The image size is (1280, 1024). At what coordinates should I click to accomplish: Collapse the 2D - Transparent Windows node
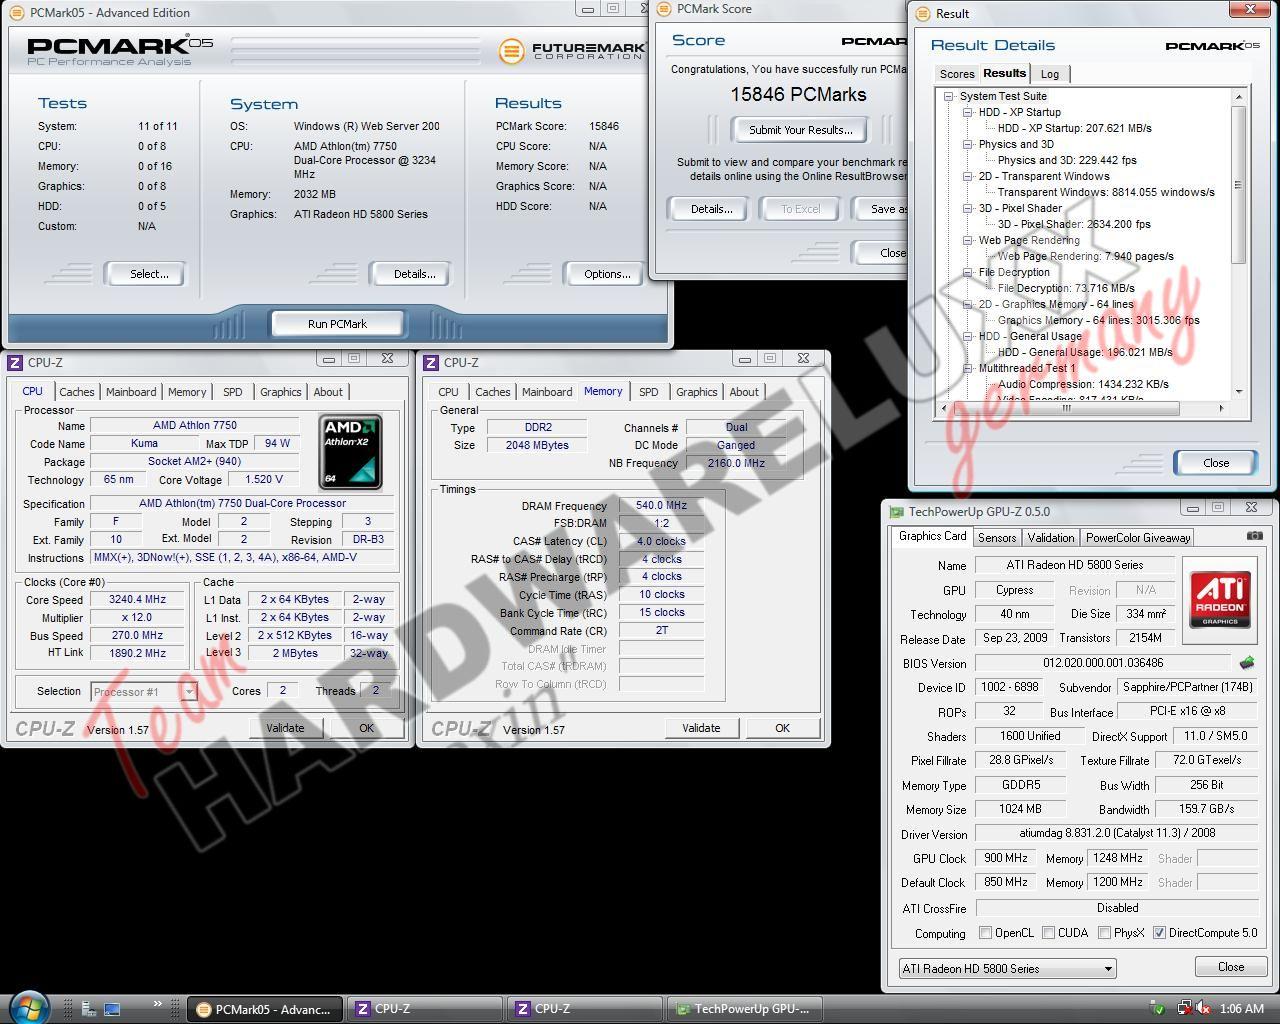click(x=968, y=176)
